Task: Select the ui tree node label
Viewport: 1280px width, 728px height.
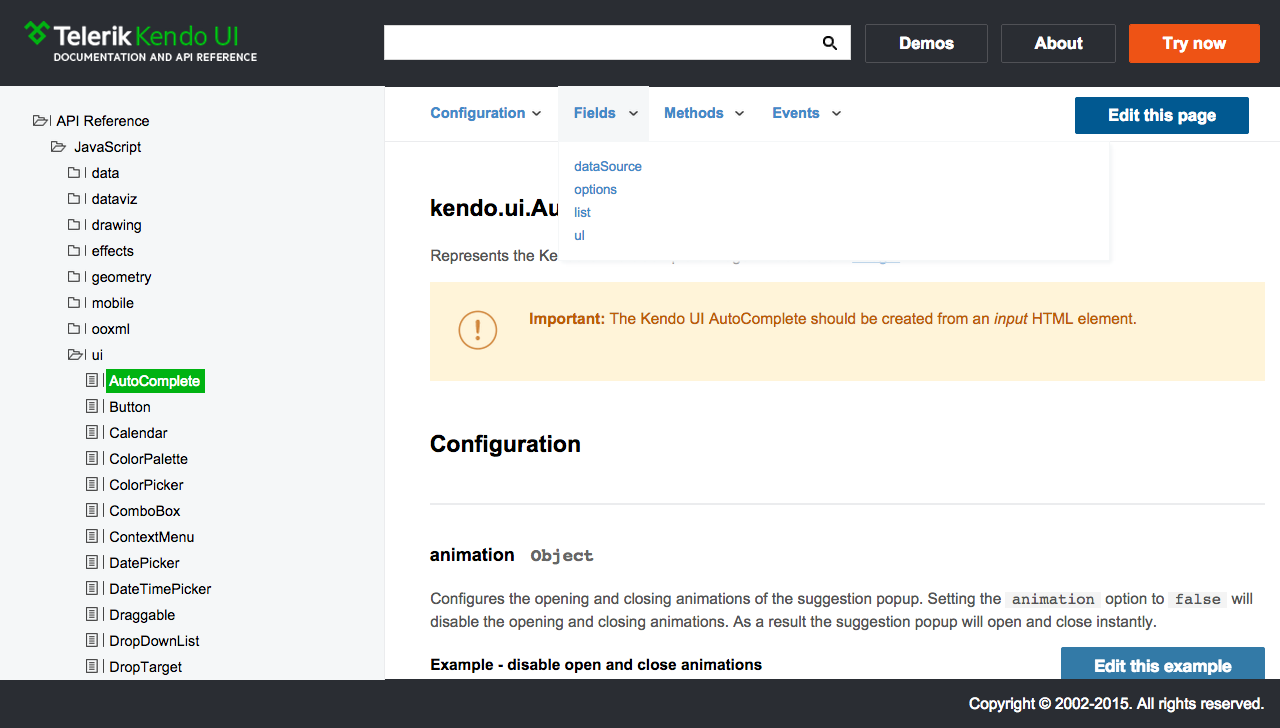Action: [97, 355]
